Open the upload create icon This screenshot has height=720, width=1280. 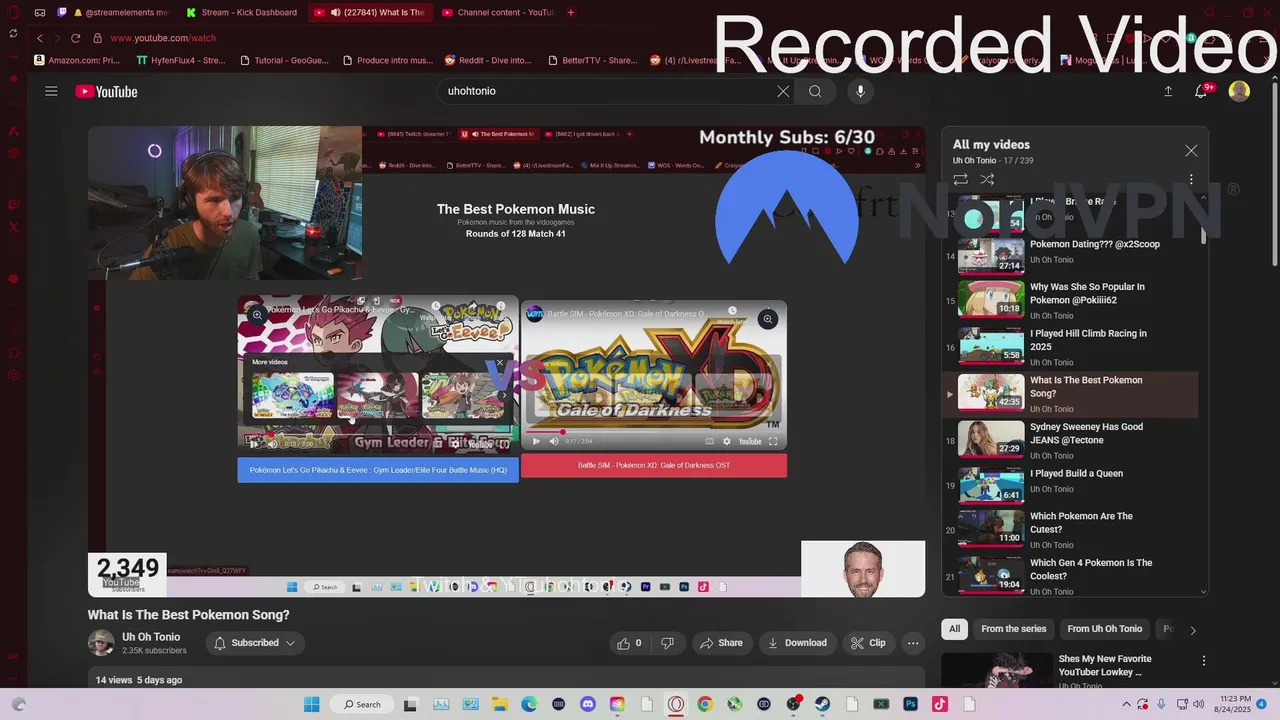point(1168,91)
